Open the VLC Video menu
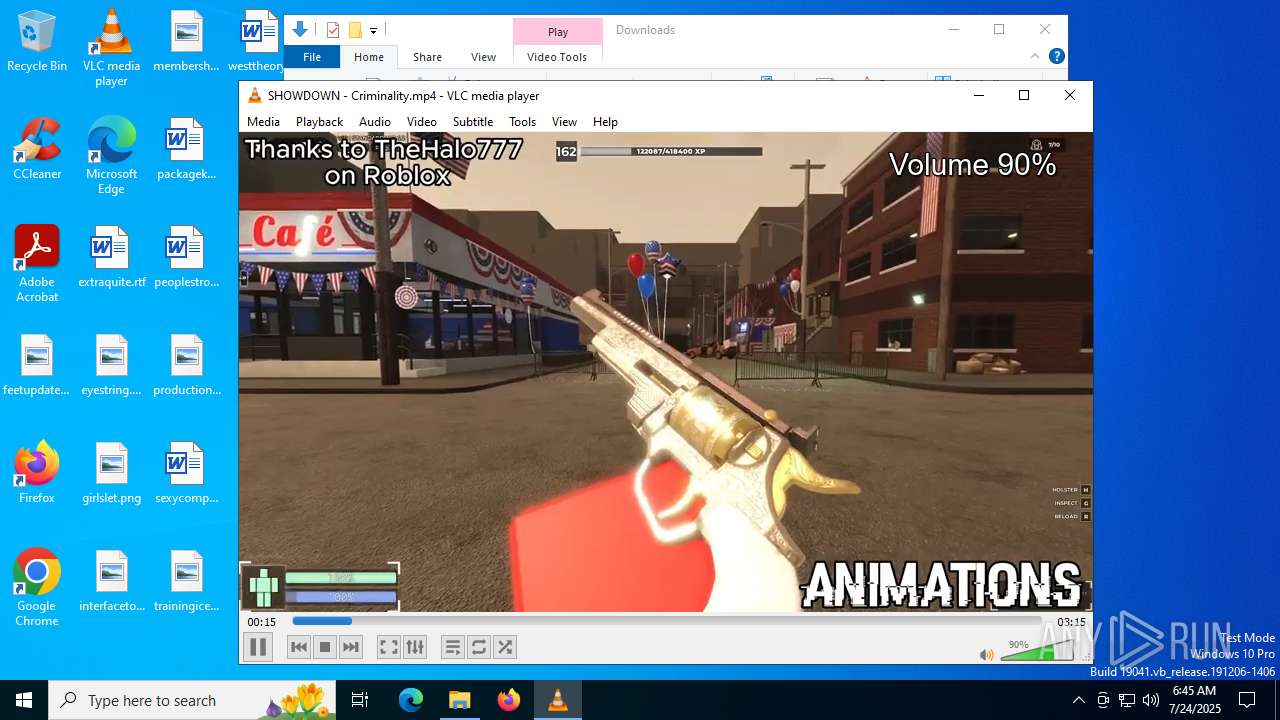The width and height of the screenshot is (1280, 720). click(x=422, y=121)
